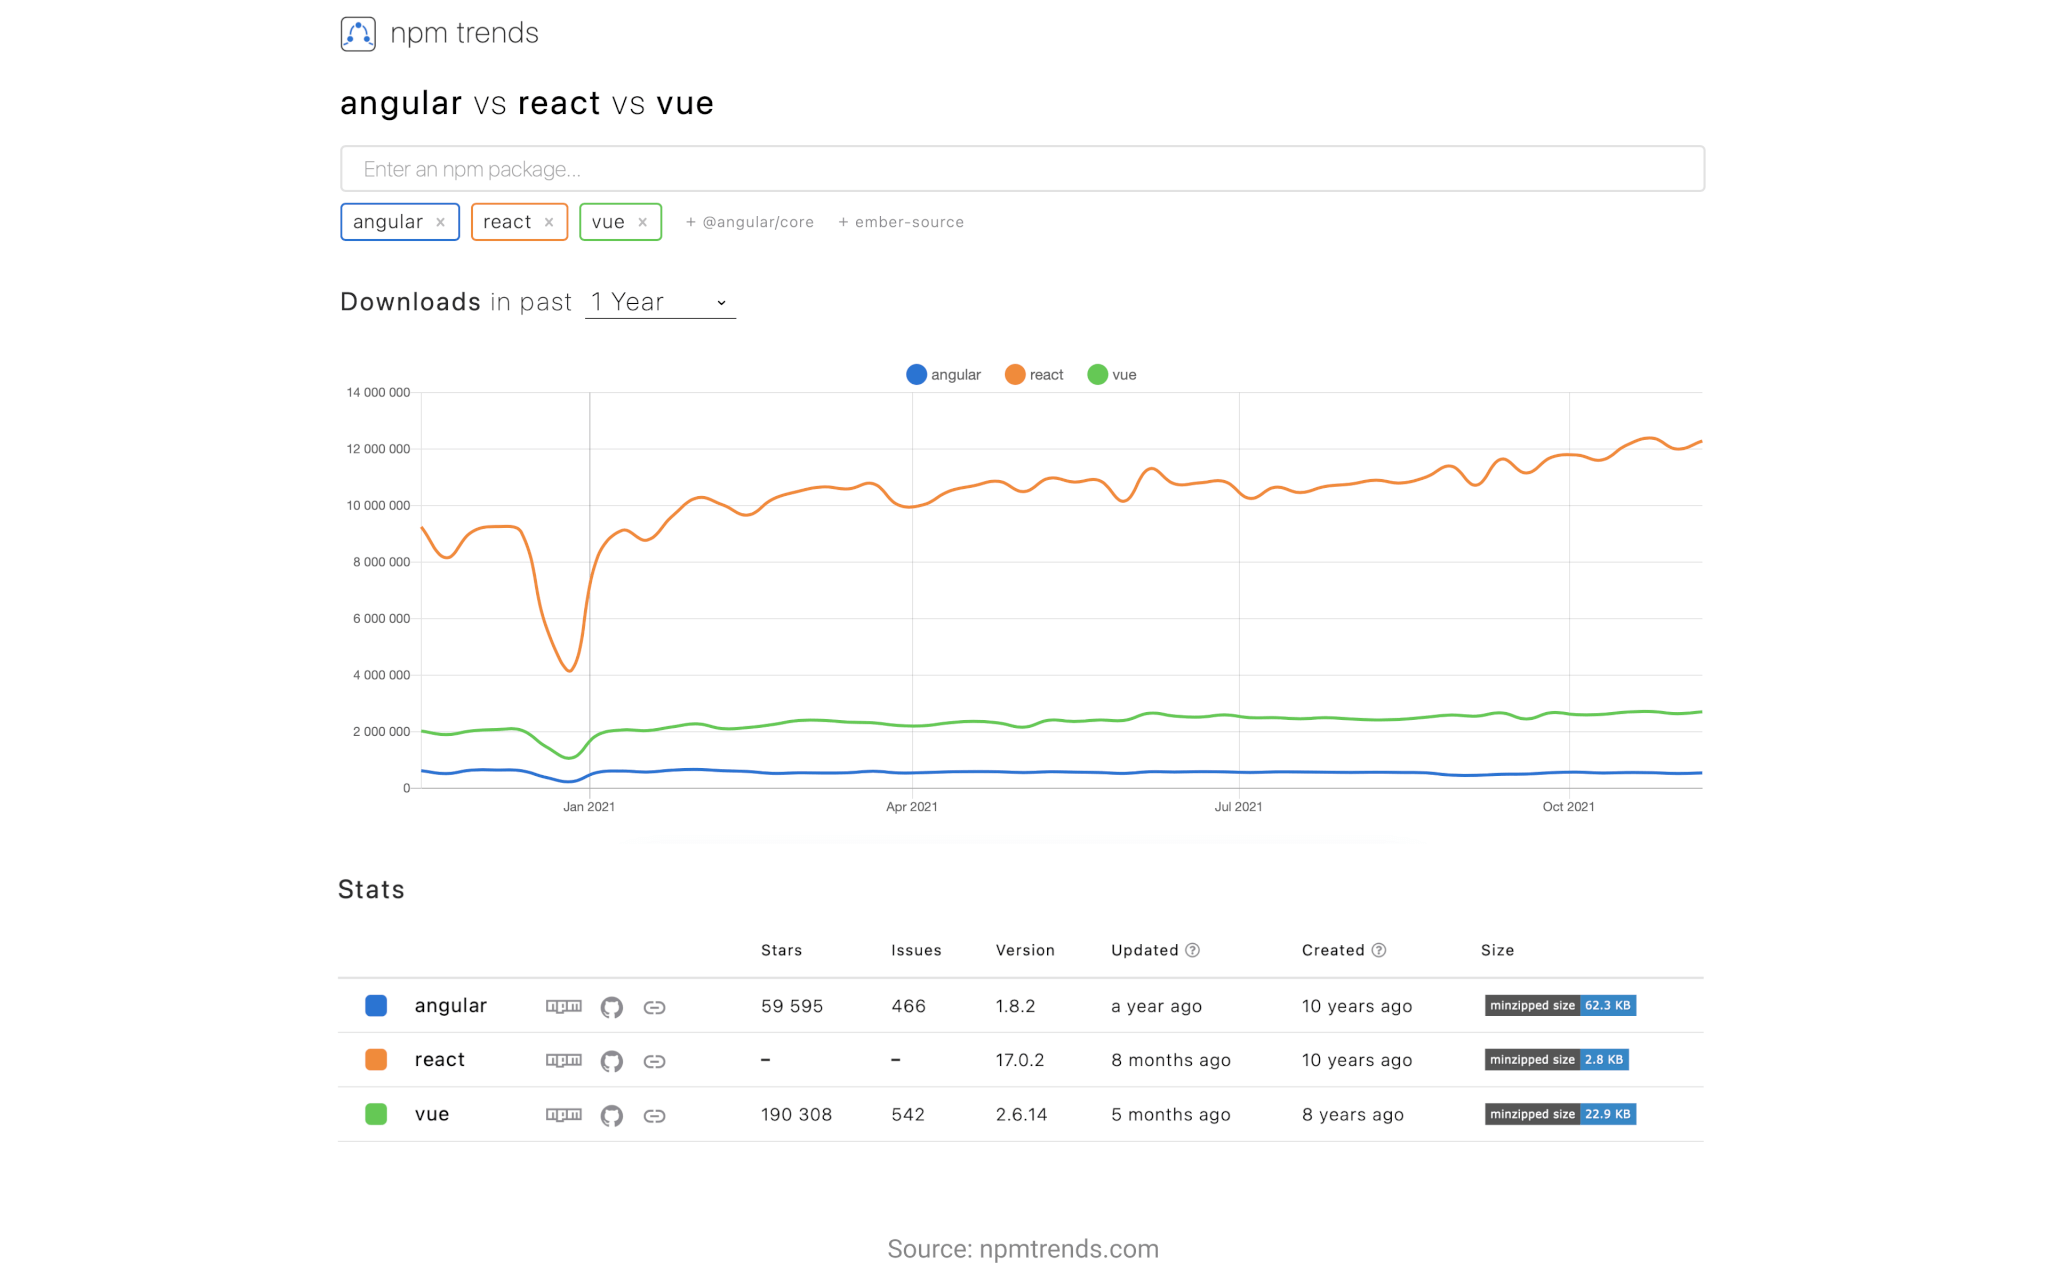The height and width of the screenshot is (1264, 2048).
Task: Click the Jan 2021 axis label
Action: [x=589, y=806]
